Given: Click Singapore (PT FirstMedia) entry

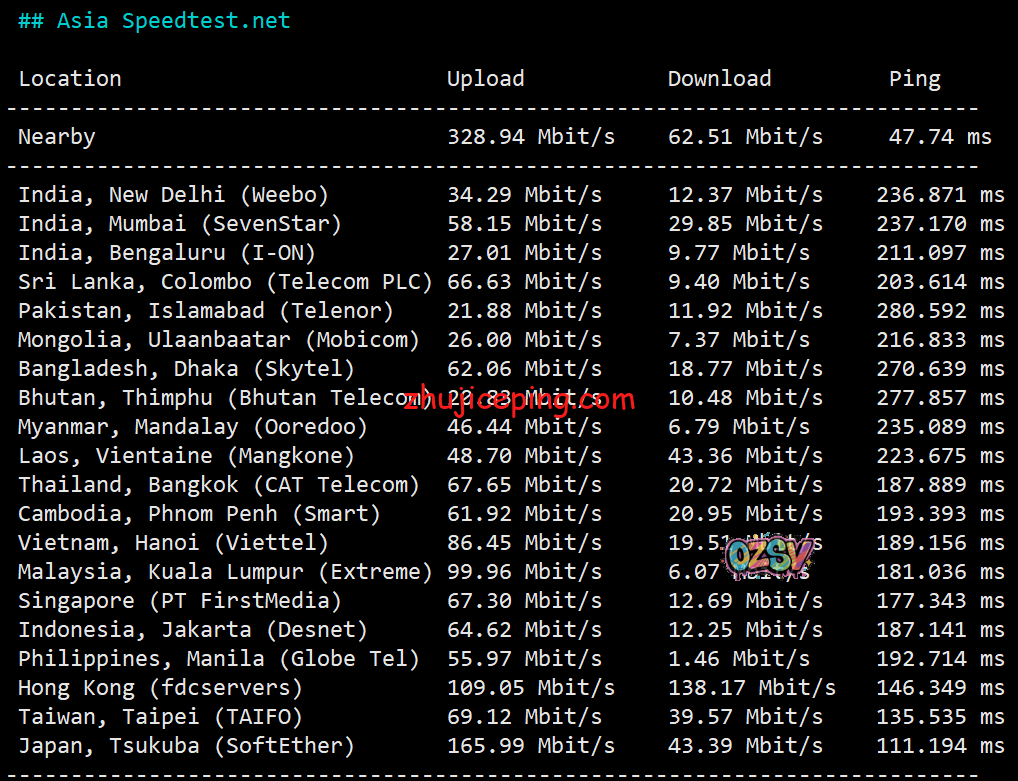Looking at the screenshot, I should 180,601.
